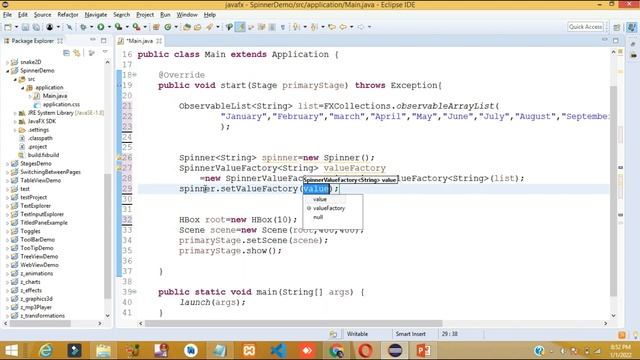Screen dimensions: 640x360
Task: Select application.css in Package Explorer
Action: [x=61, y=104]
